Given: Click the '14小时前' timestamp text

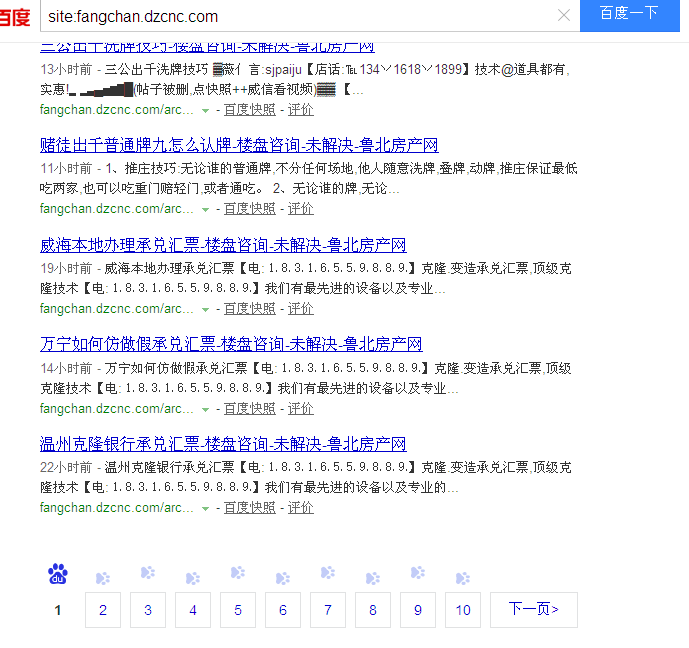Looking at the screenshot, I should [x=66, y=368].
